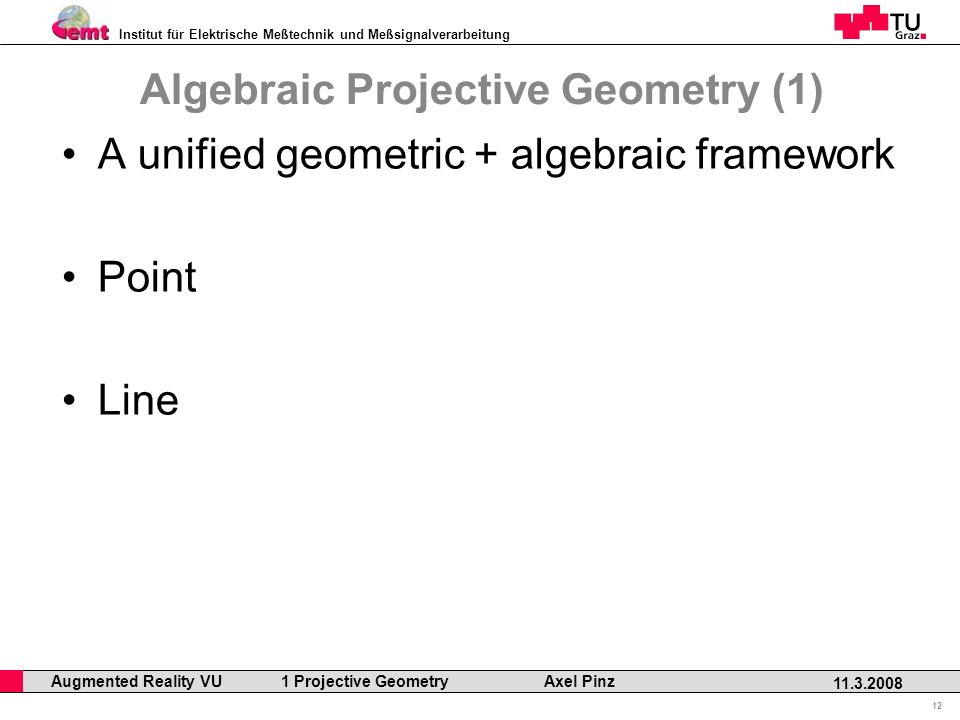Click the TU Graz logo
Screen dimensions: 960x720
(880, 22)
